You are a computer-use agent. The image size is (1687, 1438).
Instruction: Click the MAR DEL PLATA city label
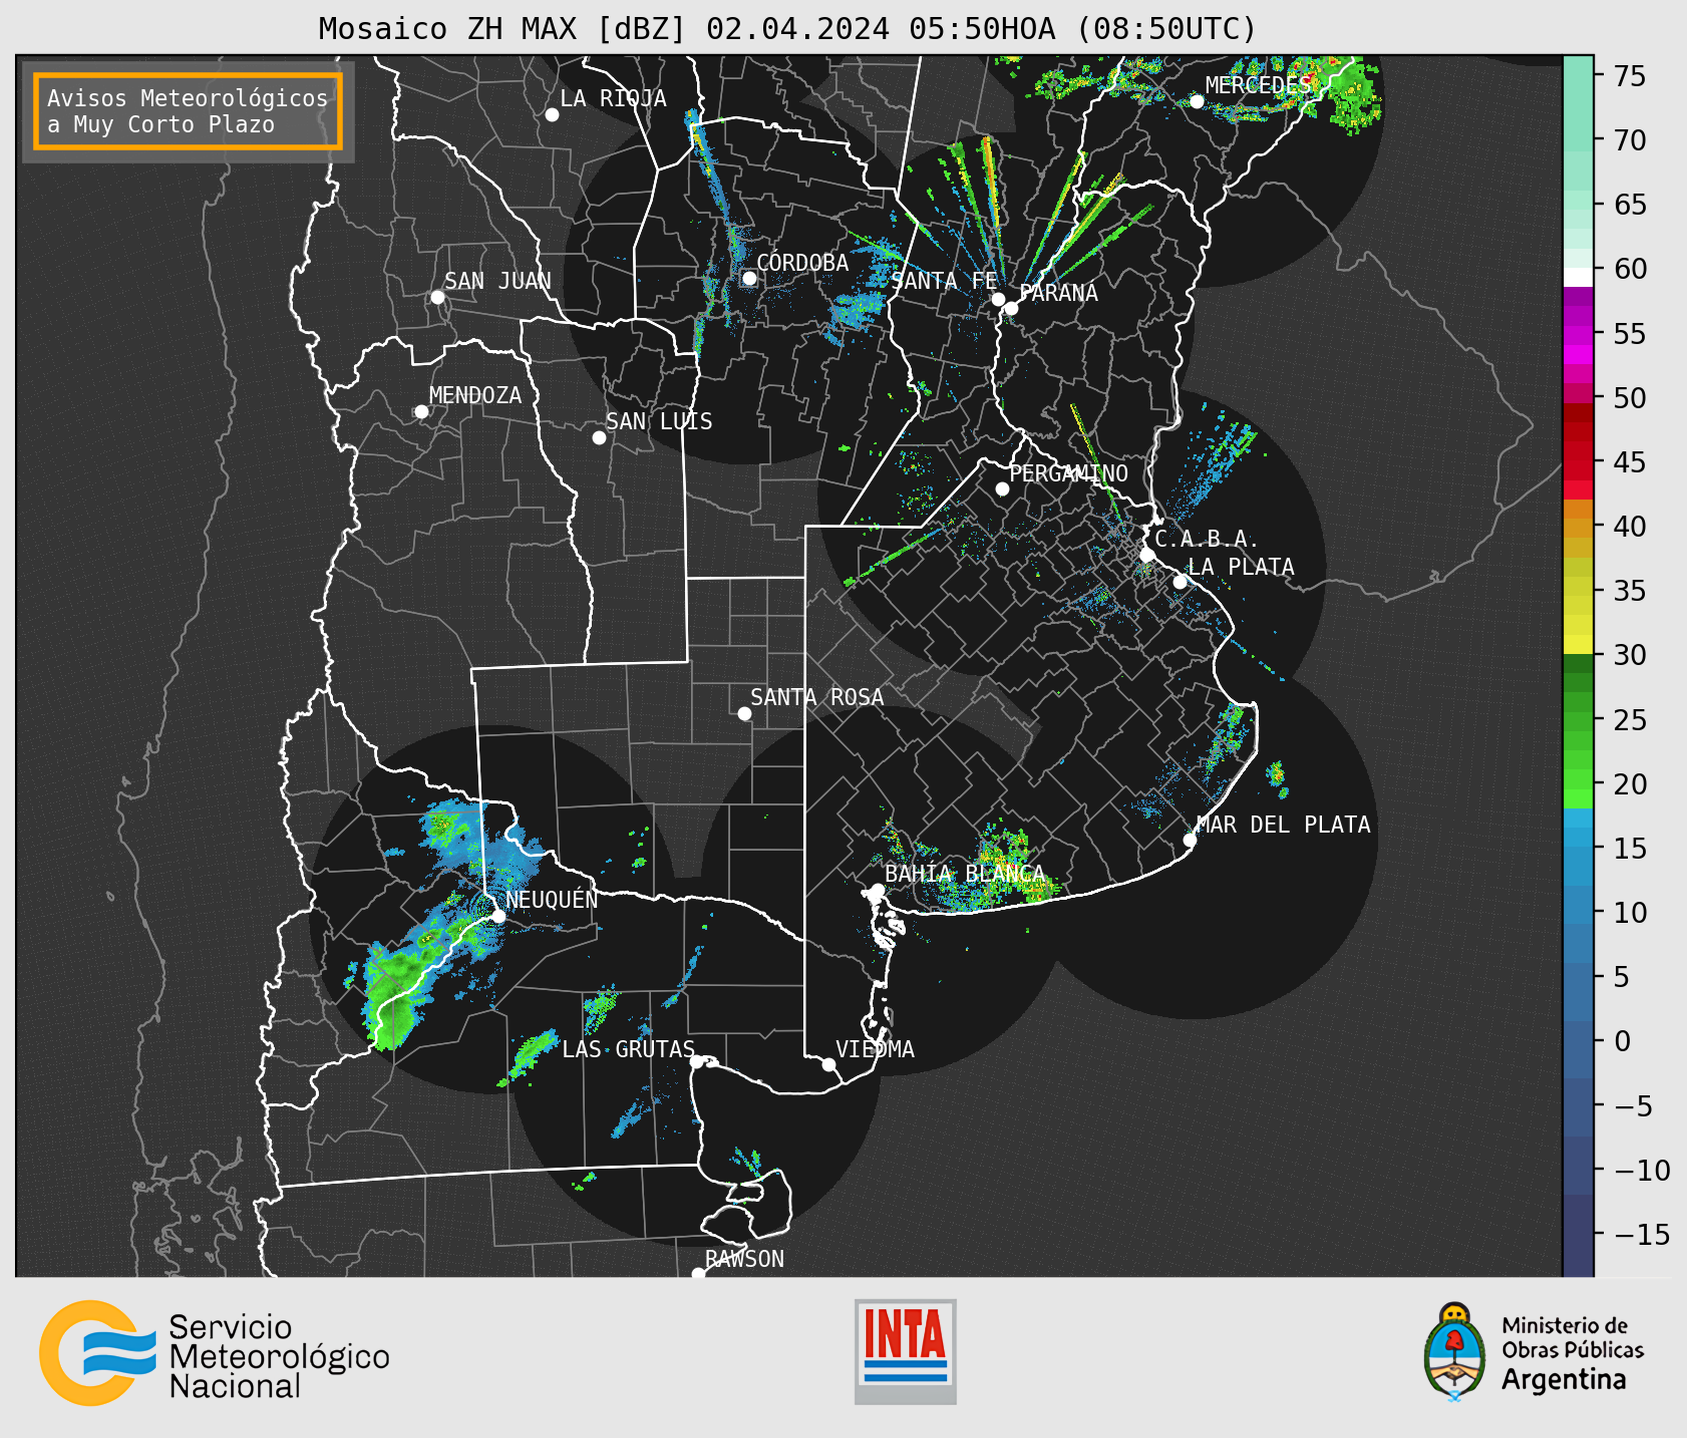pyautogui.click(x=1283, y=825)
